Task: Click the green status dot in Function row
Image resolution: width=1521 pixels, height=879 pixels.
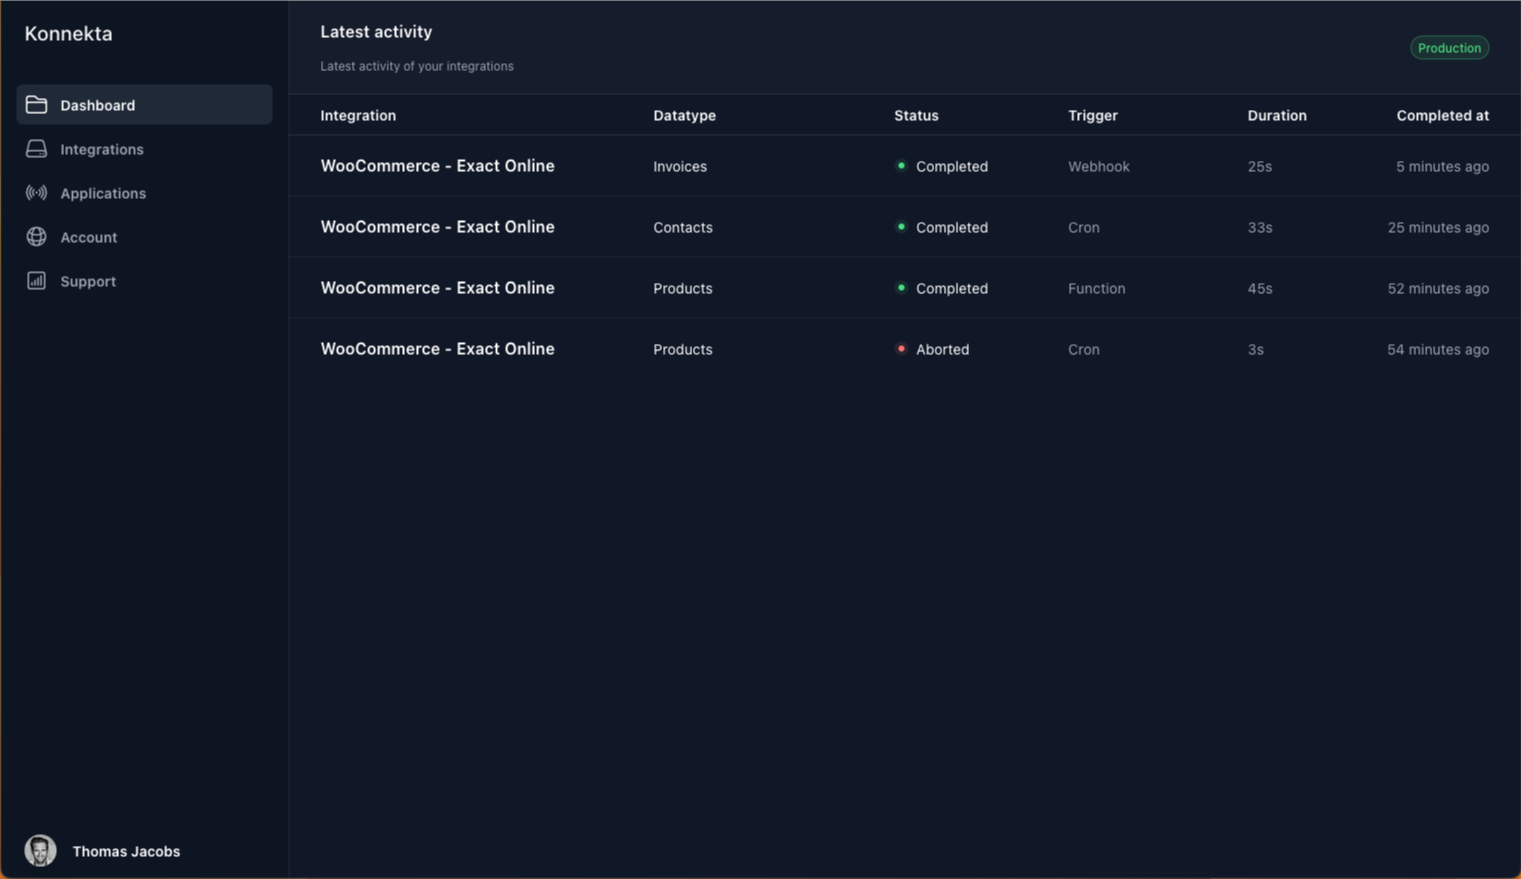Action: pyautogui.click(x=901, y=288)
